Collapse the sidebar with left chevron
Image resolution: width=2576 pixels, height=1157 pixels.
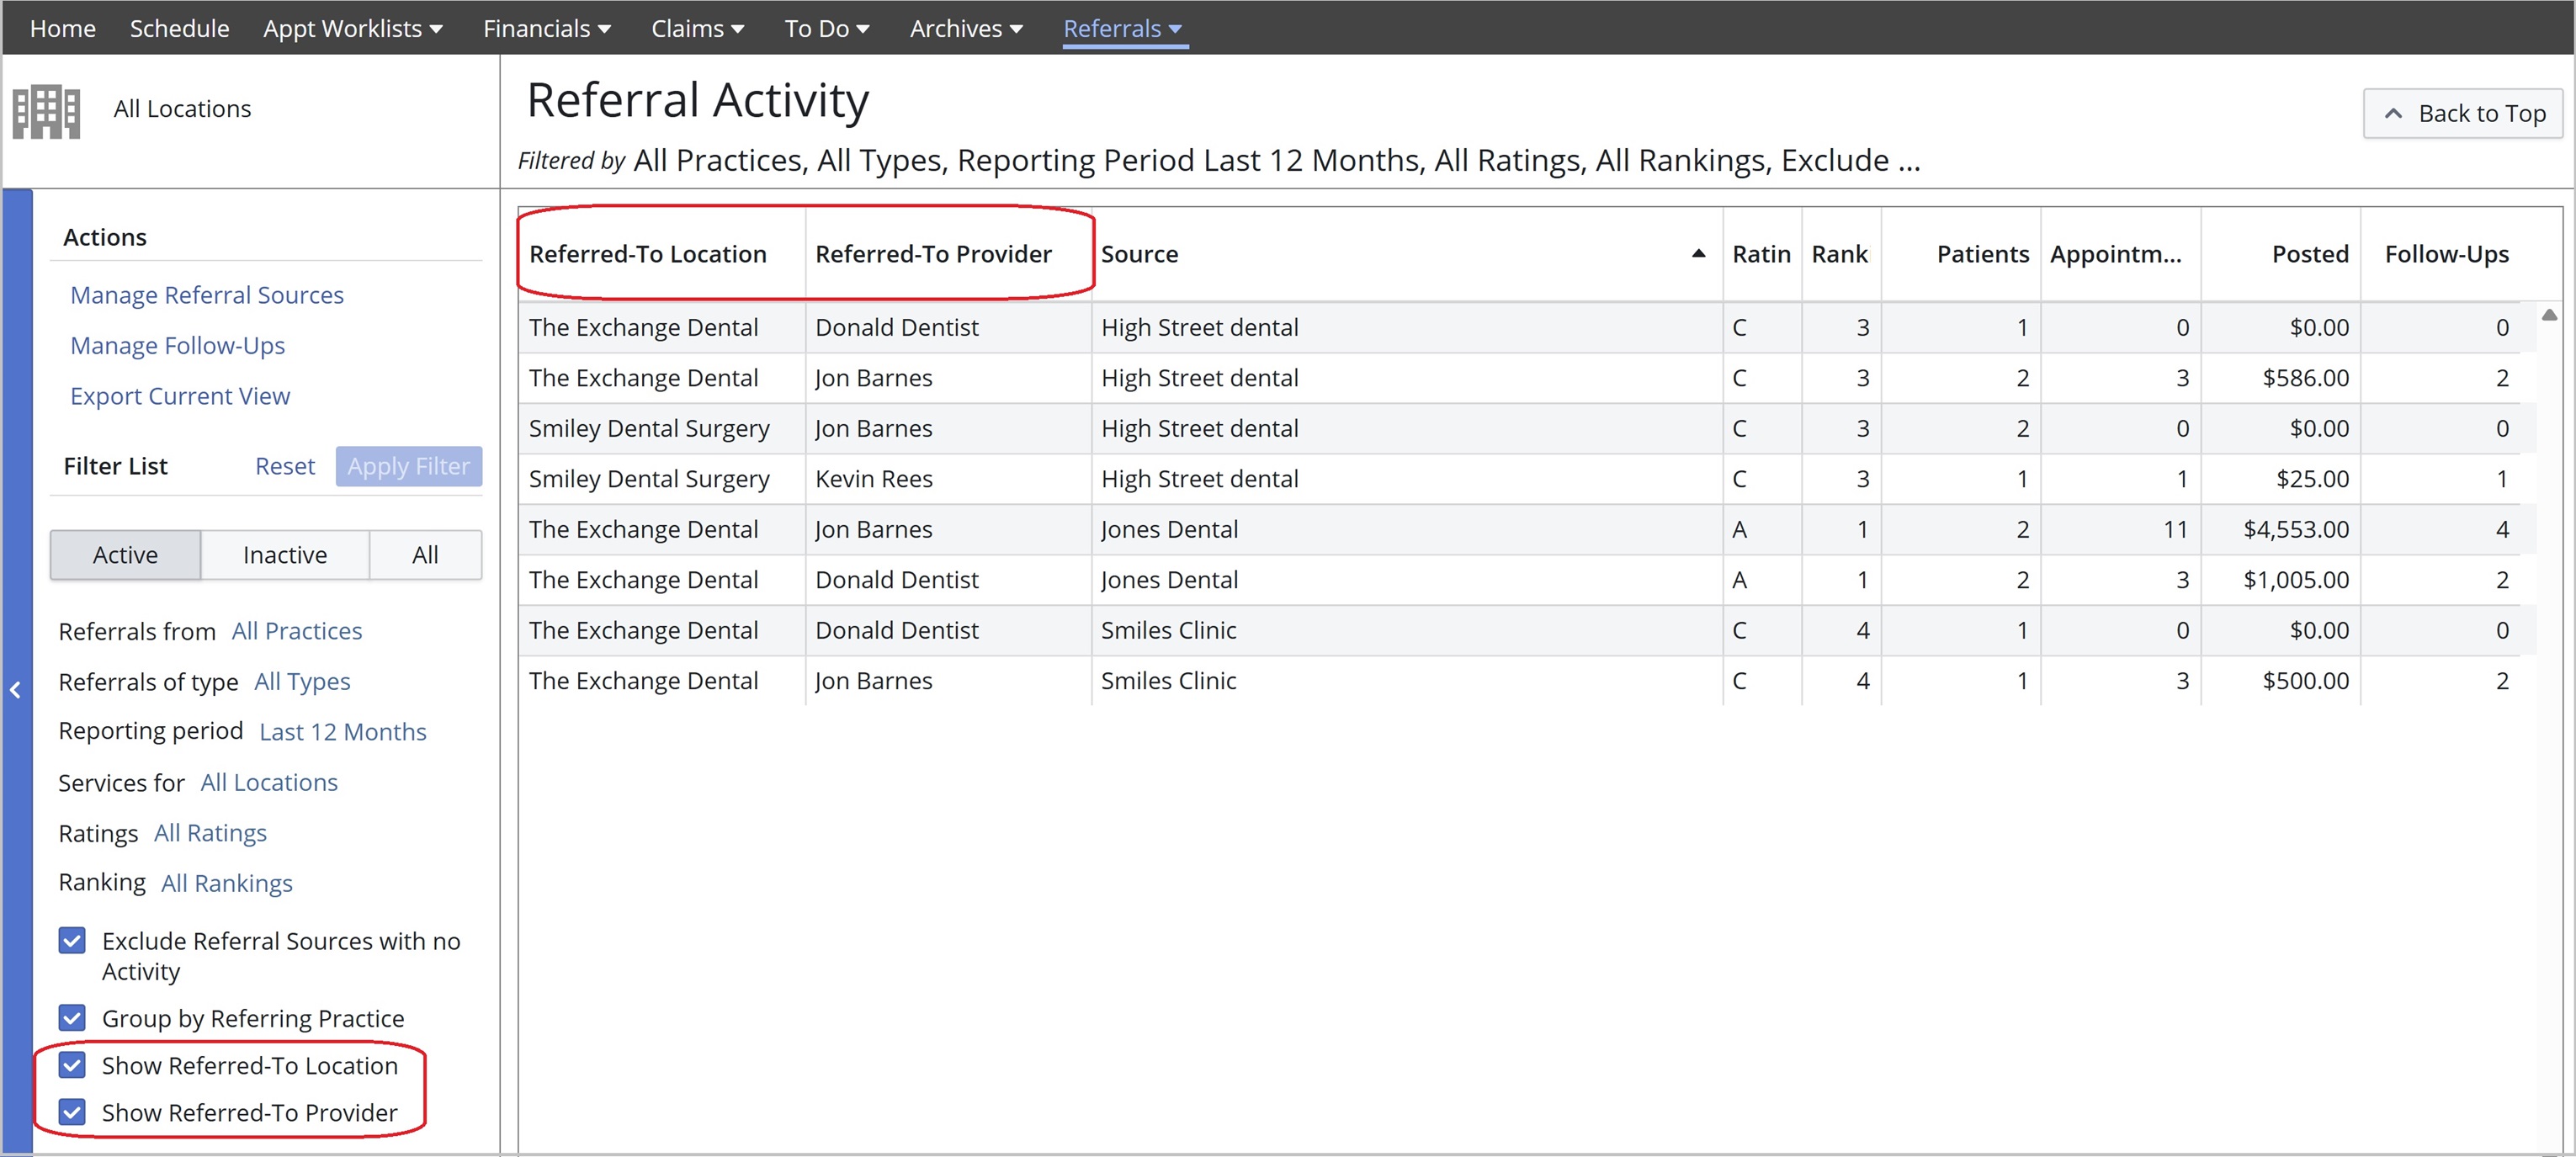coord(16,690)
